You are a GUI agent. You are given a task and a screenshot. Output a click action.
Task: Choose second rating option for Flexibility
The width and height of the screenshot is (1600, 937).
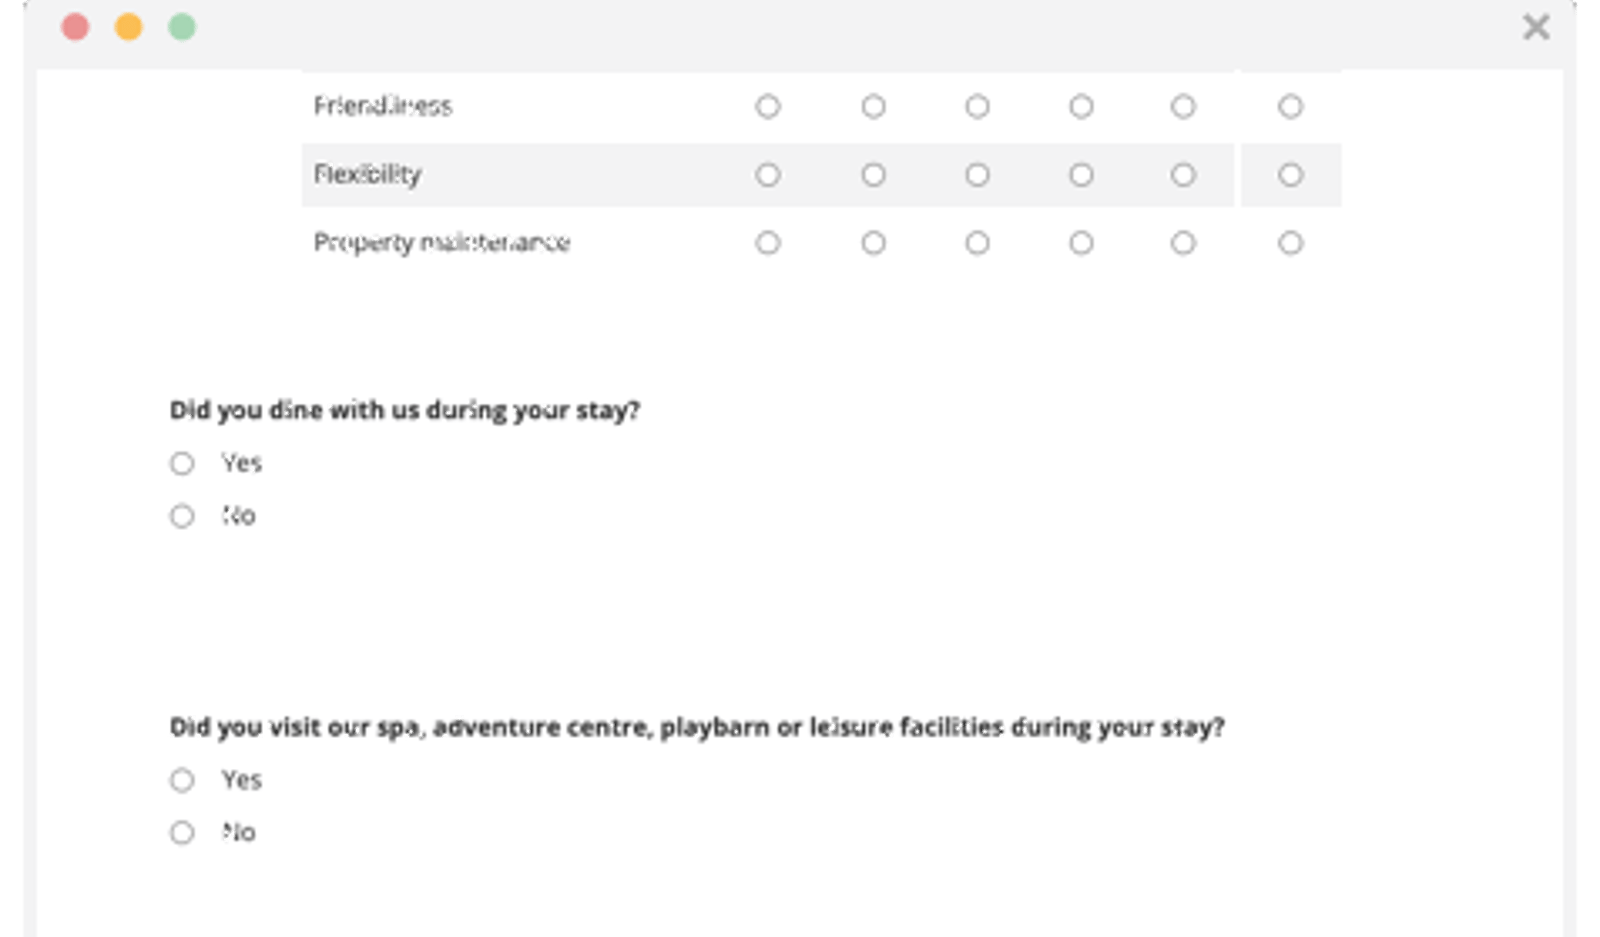(873, 175)
